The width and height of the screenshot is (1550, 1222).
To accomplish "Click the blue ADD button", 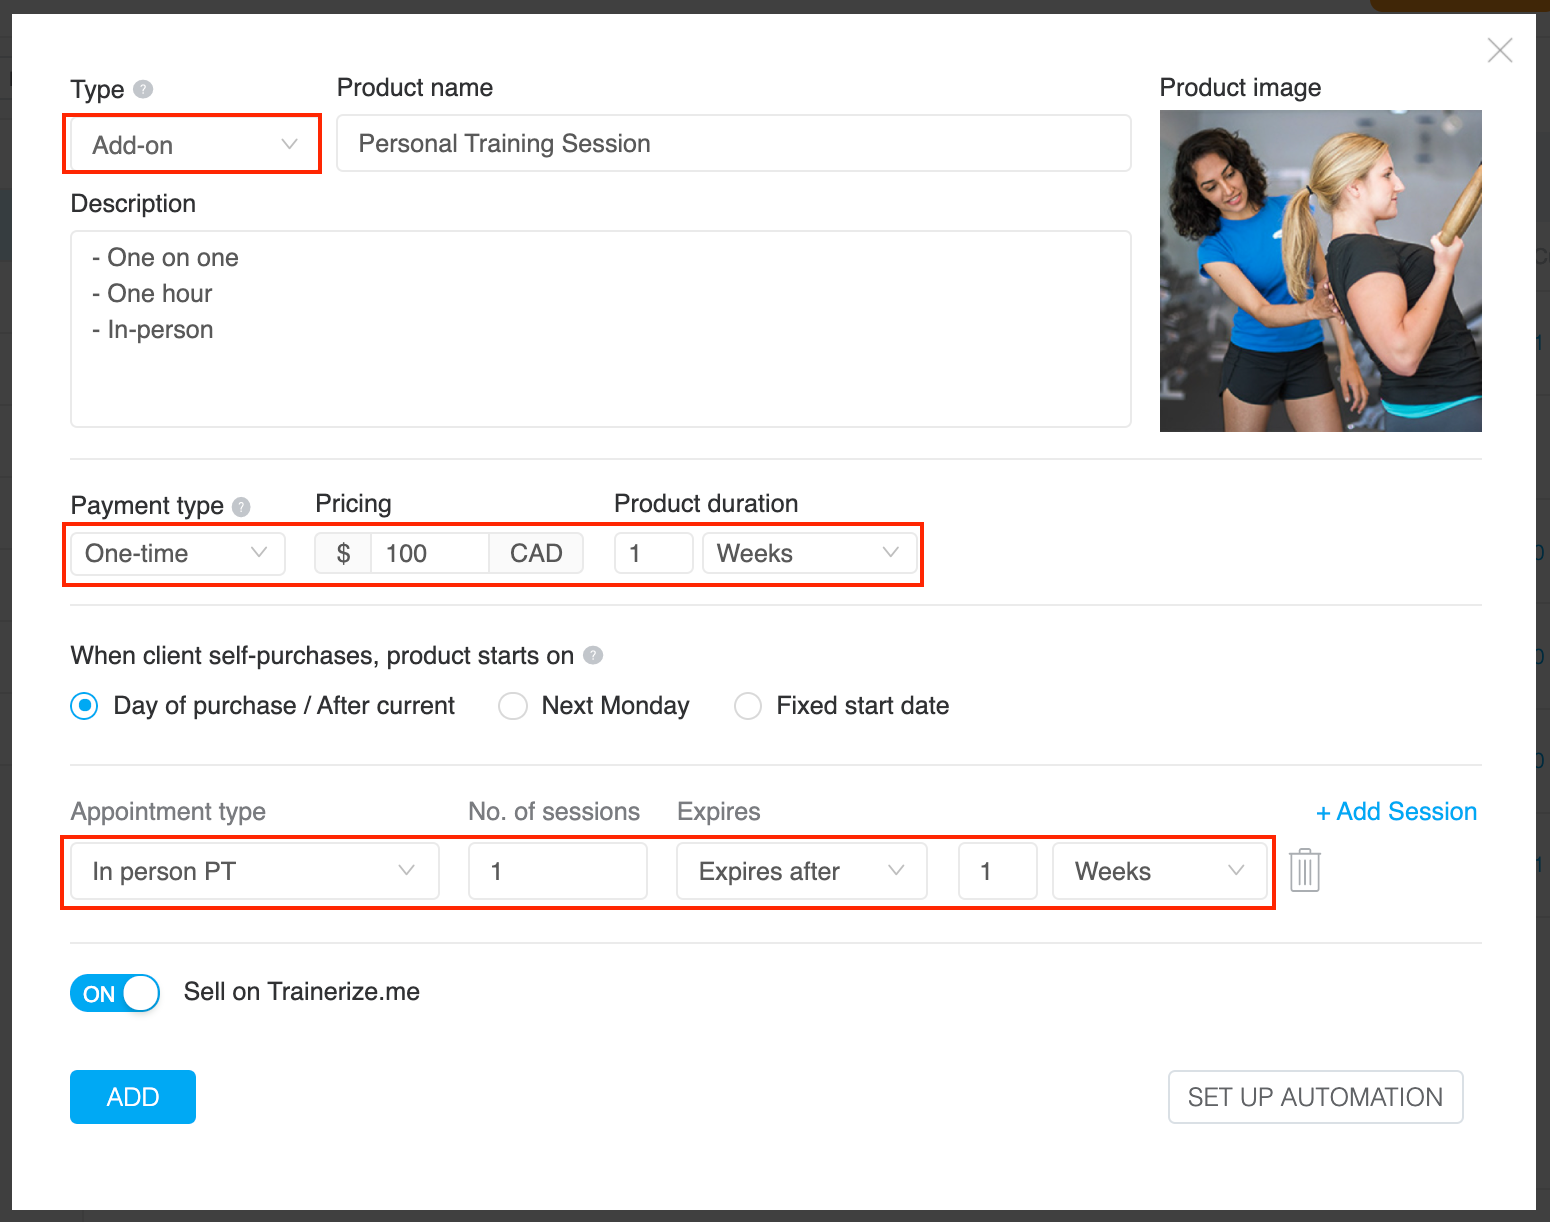I will pos(133,1097).
